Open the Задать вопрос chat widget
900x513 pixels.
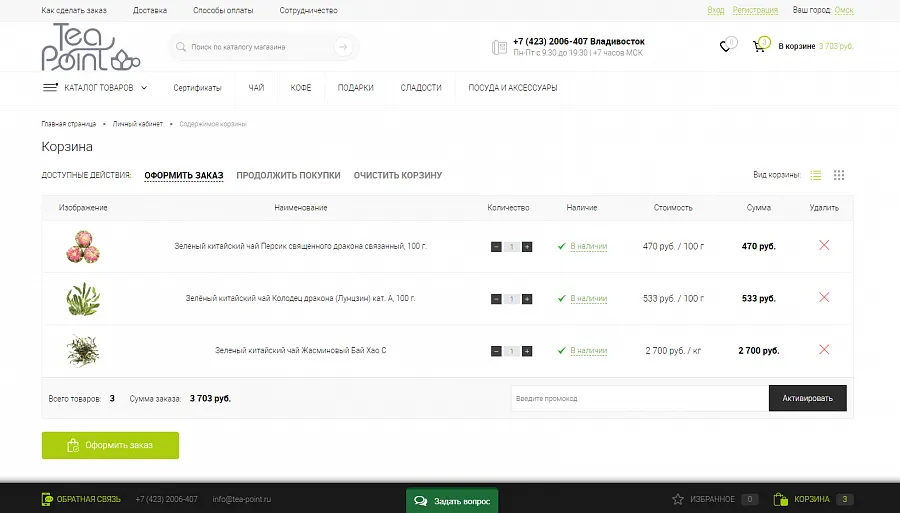pos(452,501)
